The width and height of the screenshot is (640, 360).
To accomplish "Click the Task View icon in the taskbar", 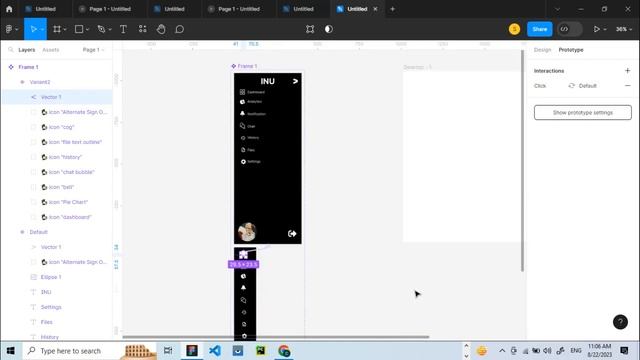I will (x=168, y=350).
